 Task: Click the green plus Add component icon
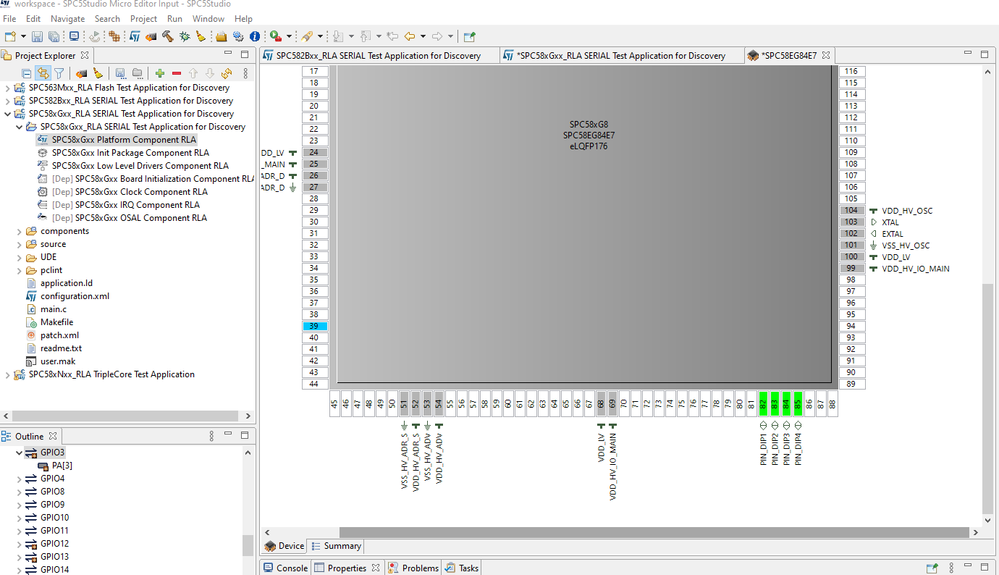160,73
